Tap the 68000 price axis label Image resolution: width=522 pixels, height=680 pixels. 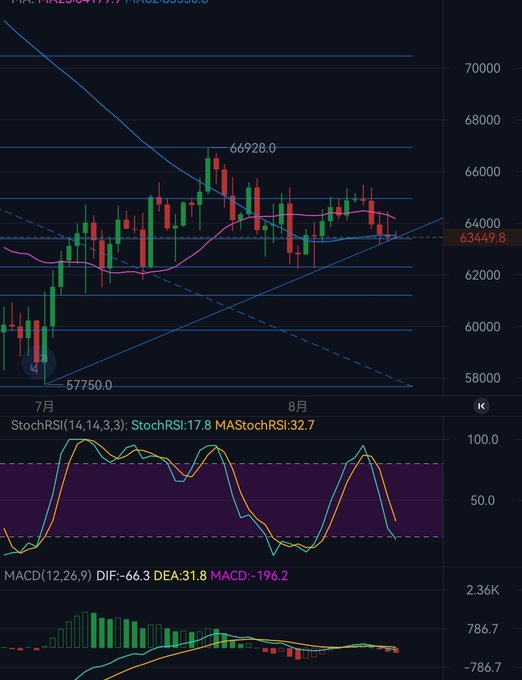click(x=482, y=120)
